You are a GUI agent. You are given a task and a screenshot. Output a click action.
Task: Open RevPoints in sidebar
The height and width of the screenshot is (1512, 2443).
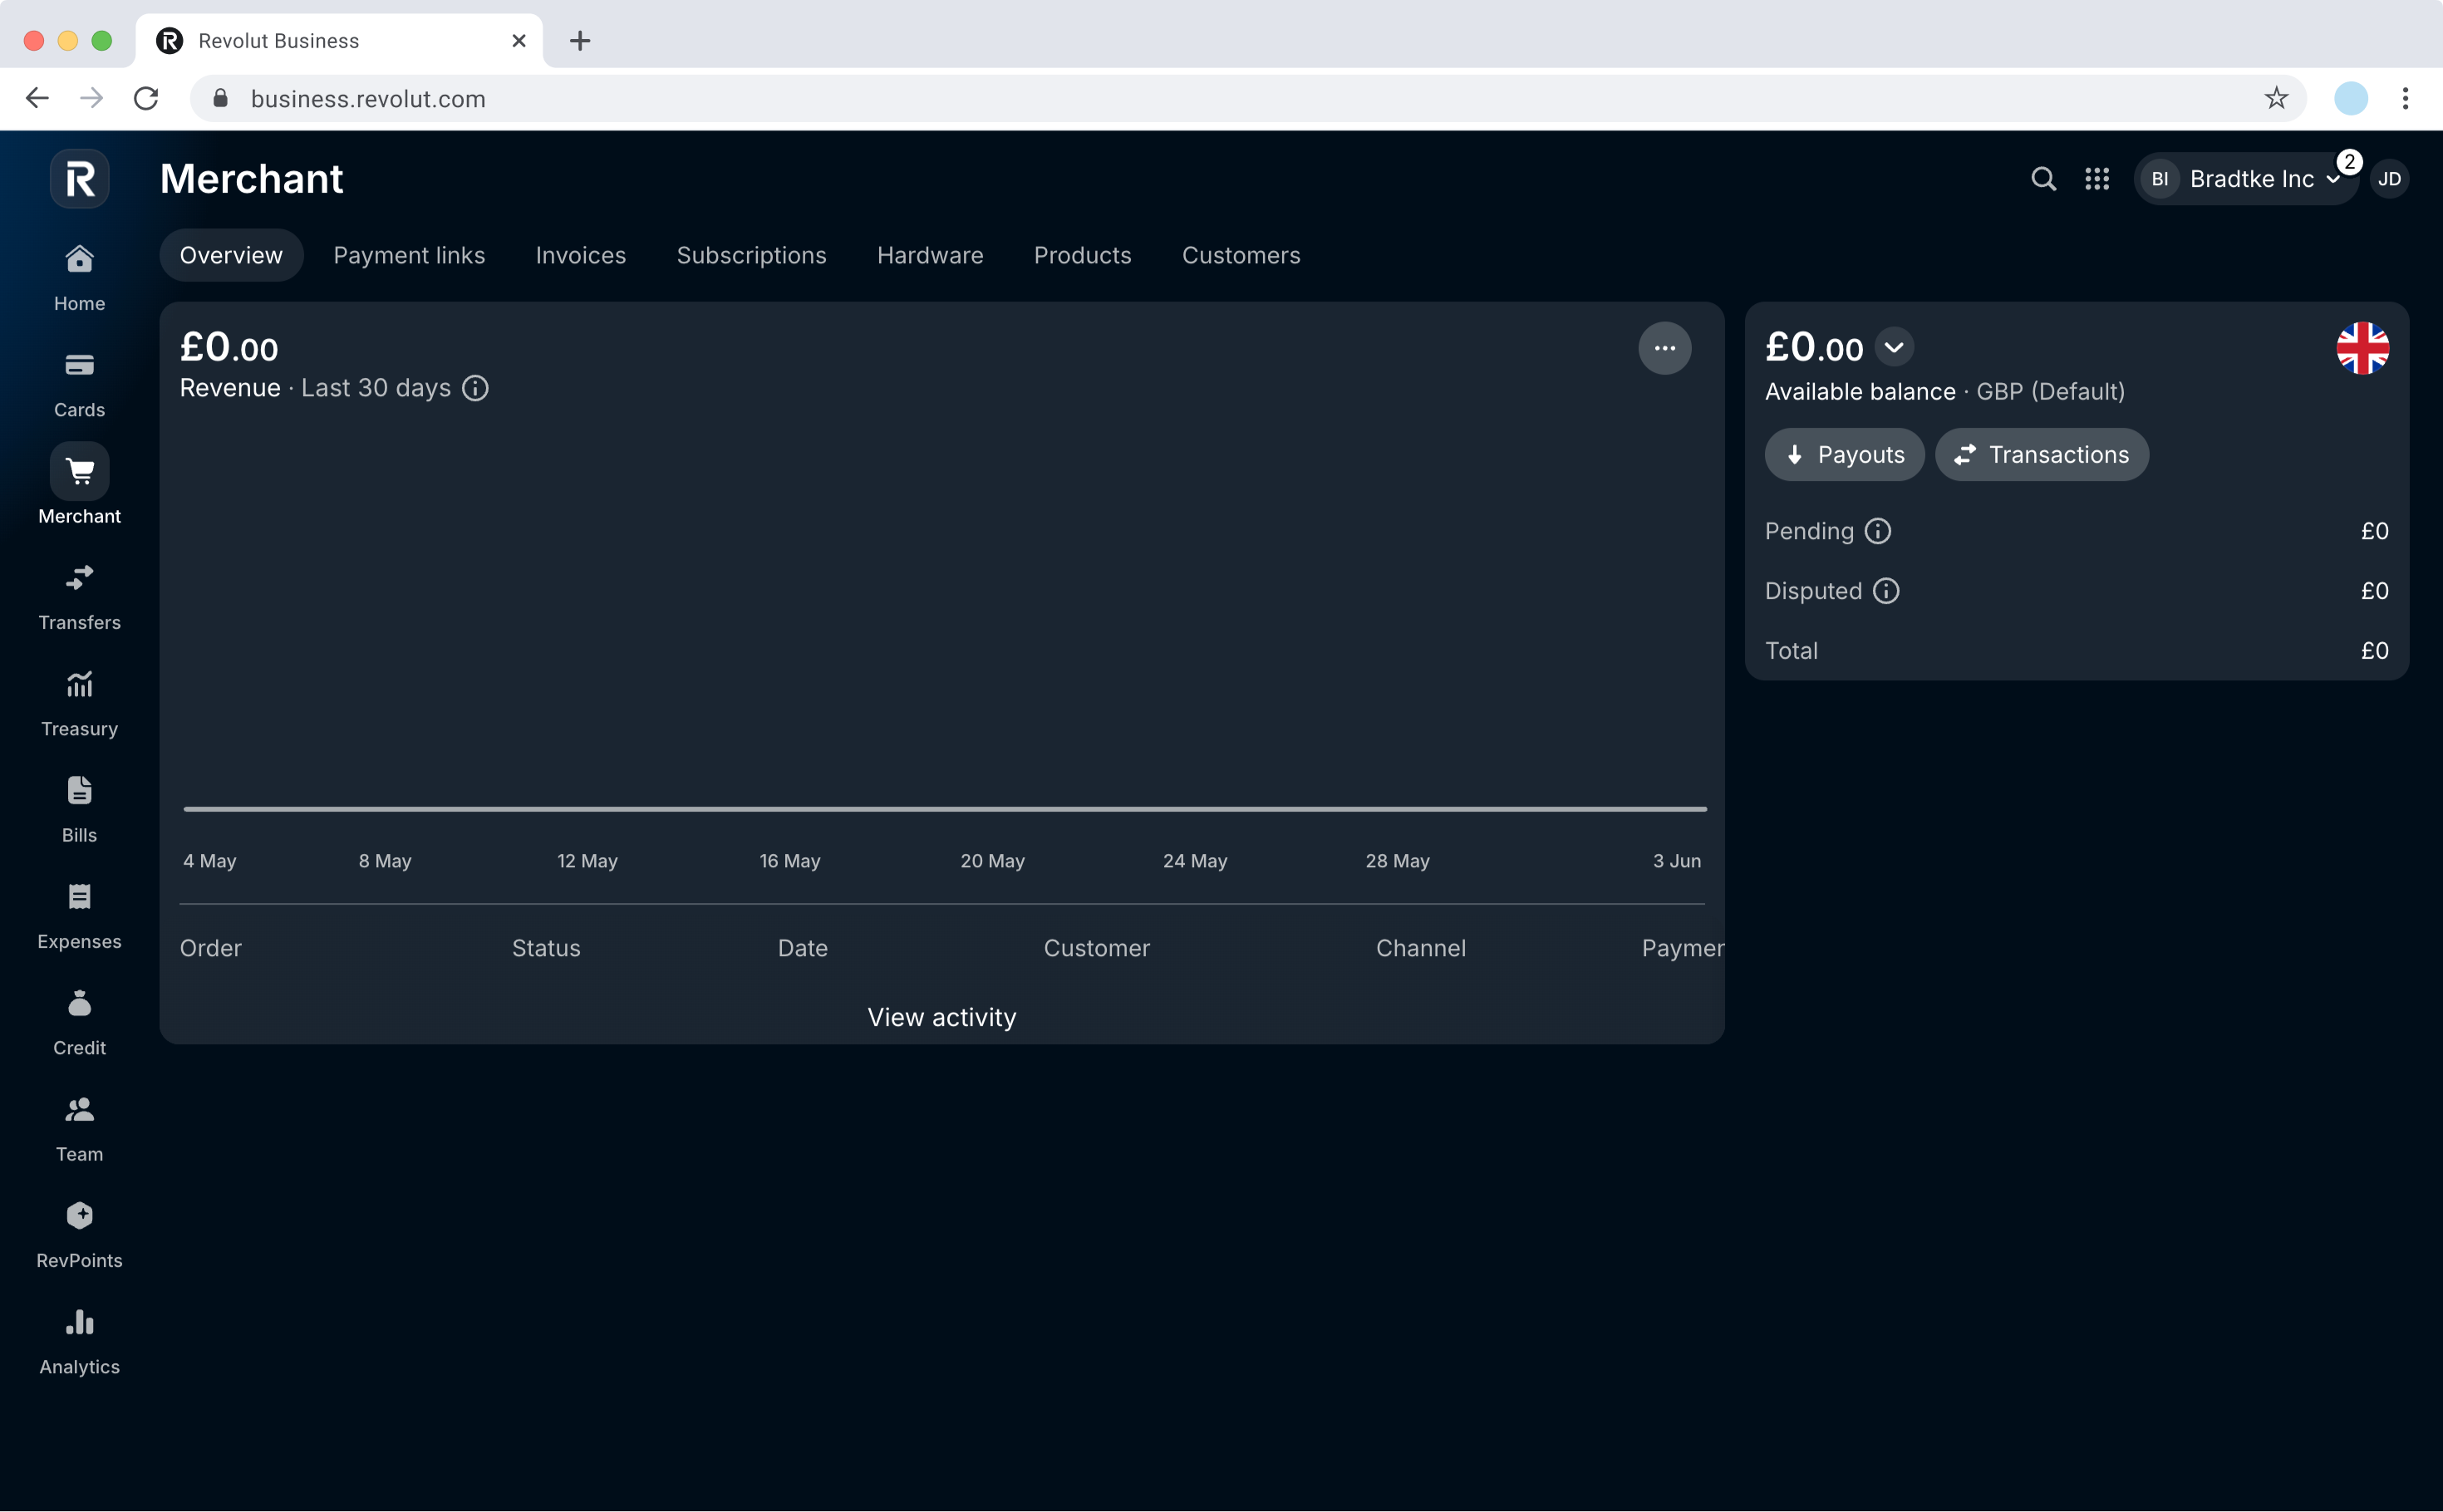(79, 1236)
